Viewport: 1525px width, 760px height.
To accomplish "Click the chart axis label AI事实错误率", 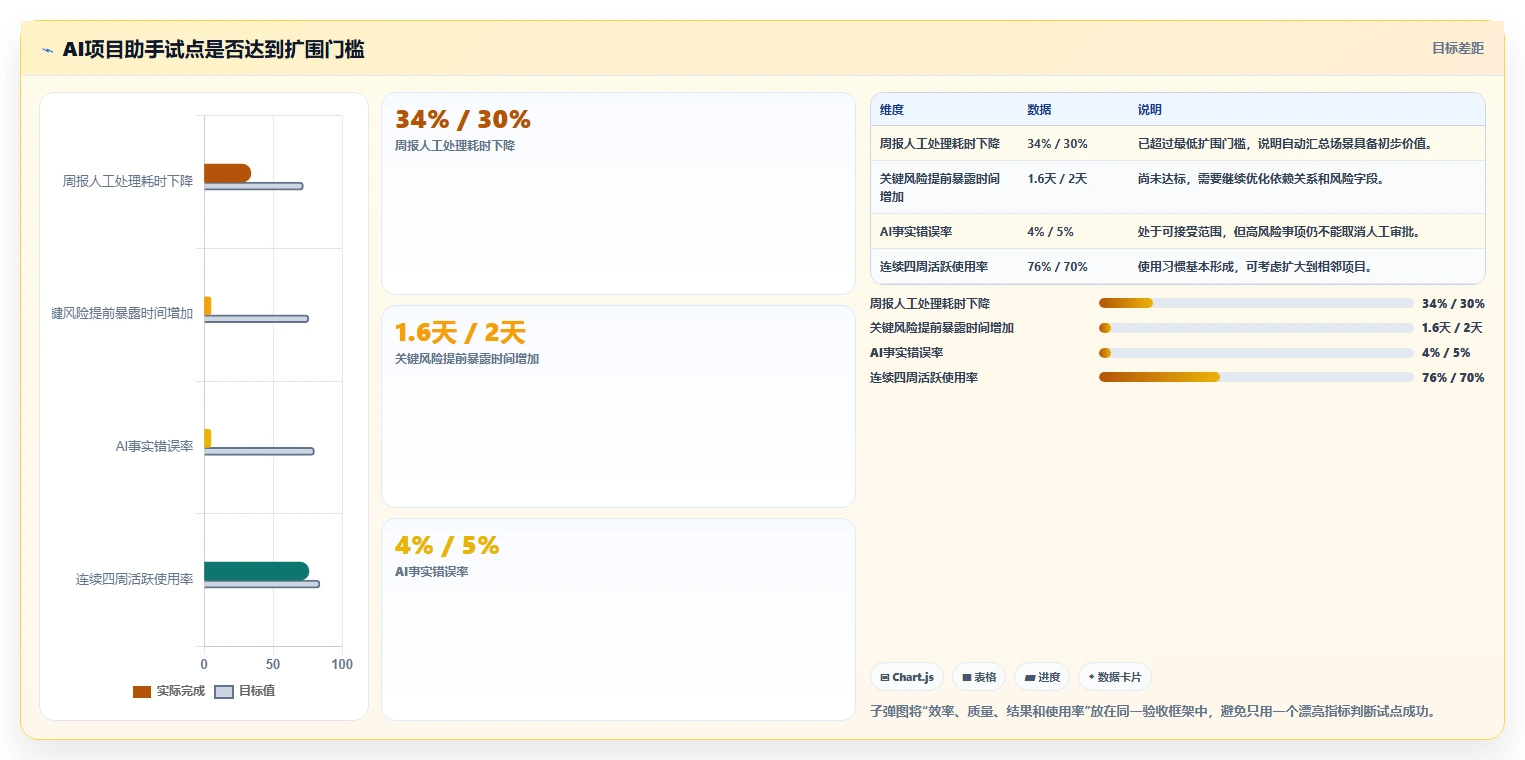I will click(154, 446).
